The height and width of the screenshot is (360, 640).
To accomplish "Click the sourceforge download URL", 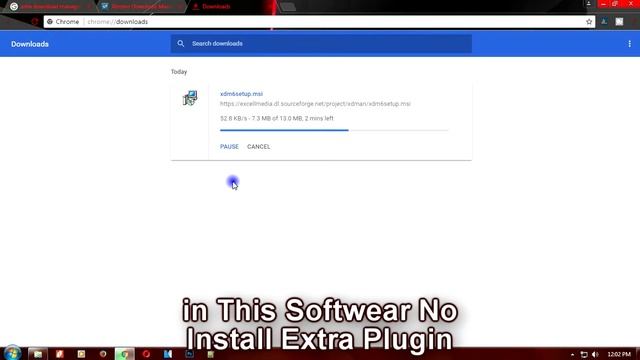I will pyautogui.click(x=315, y=104).
